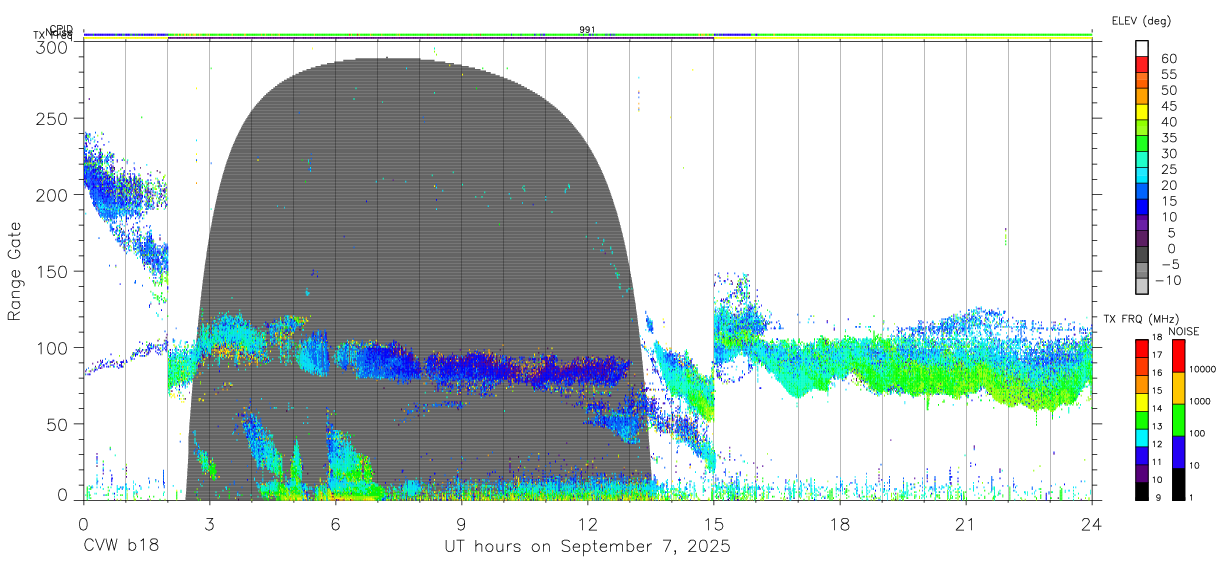
Task: Click the 9 tick on UT hours axis
Action: click(461, 524)
